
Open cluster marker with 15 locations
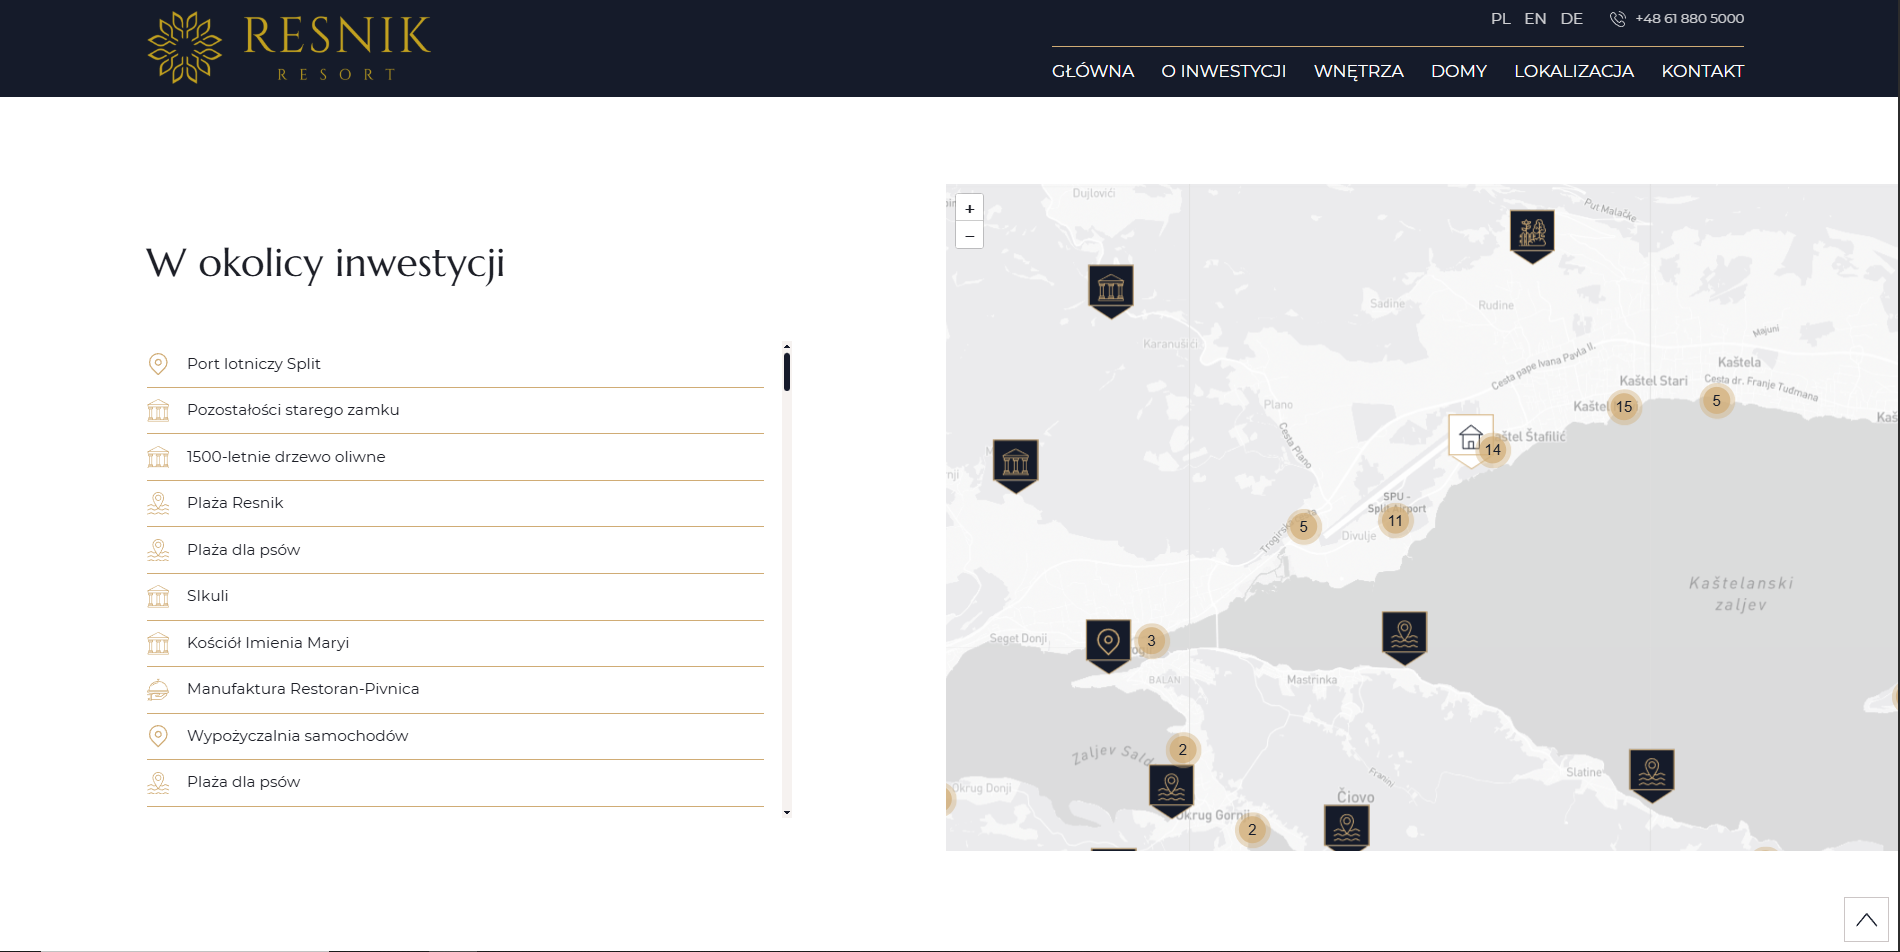(1624, 406)
